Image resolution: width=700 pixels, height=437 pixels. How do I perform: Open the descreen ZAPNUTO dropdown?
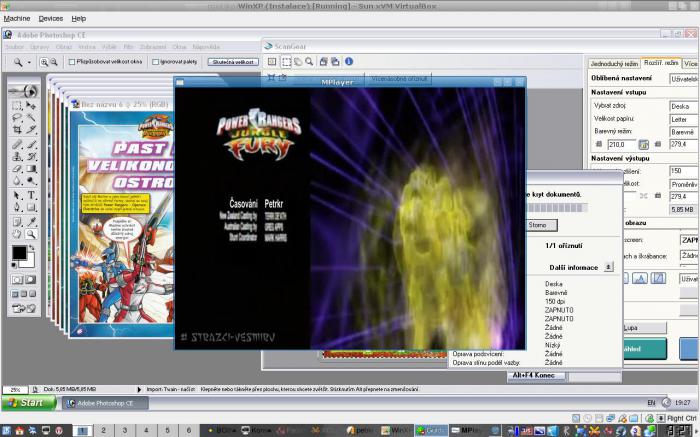pyautogui.click(x=689, y=240)
